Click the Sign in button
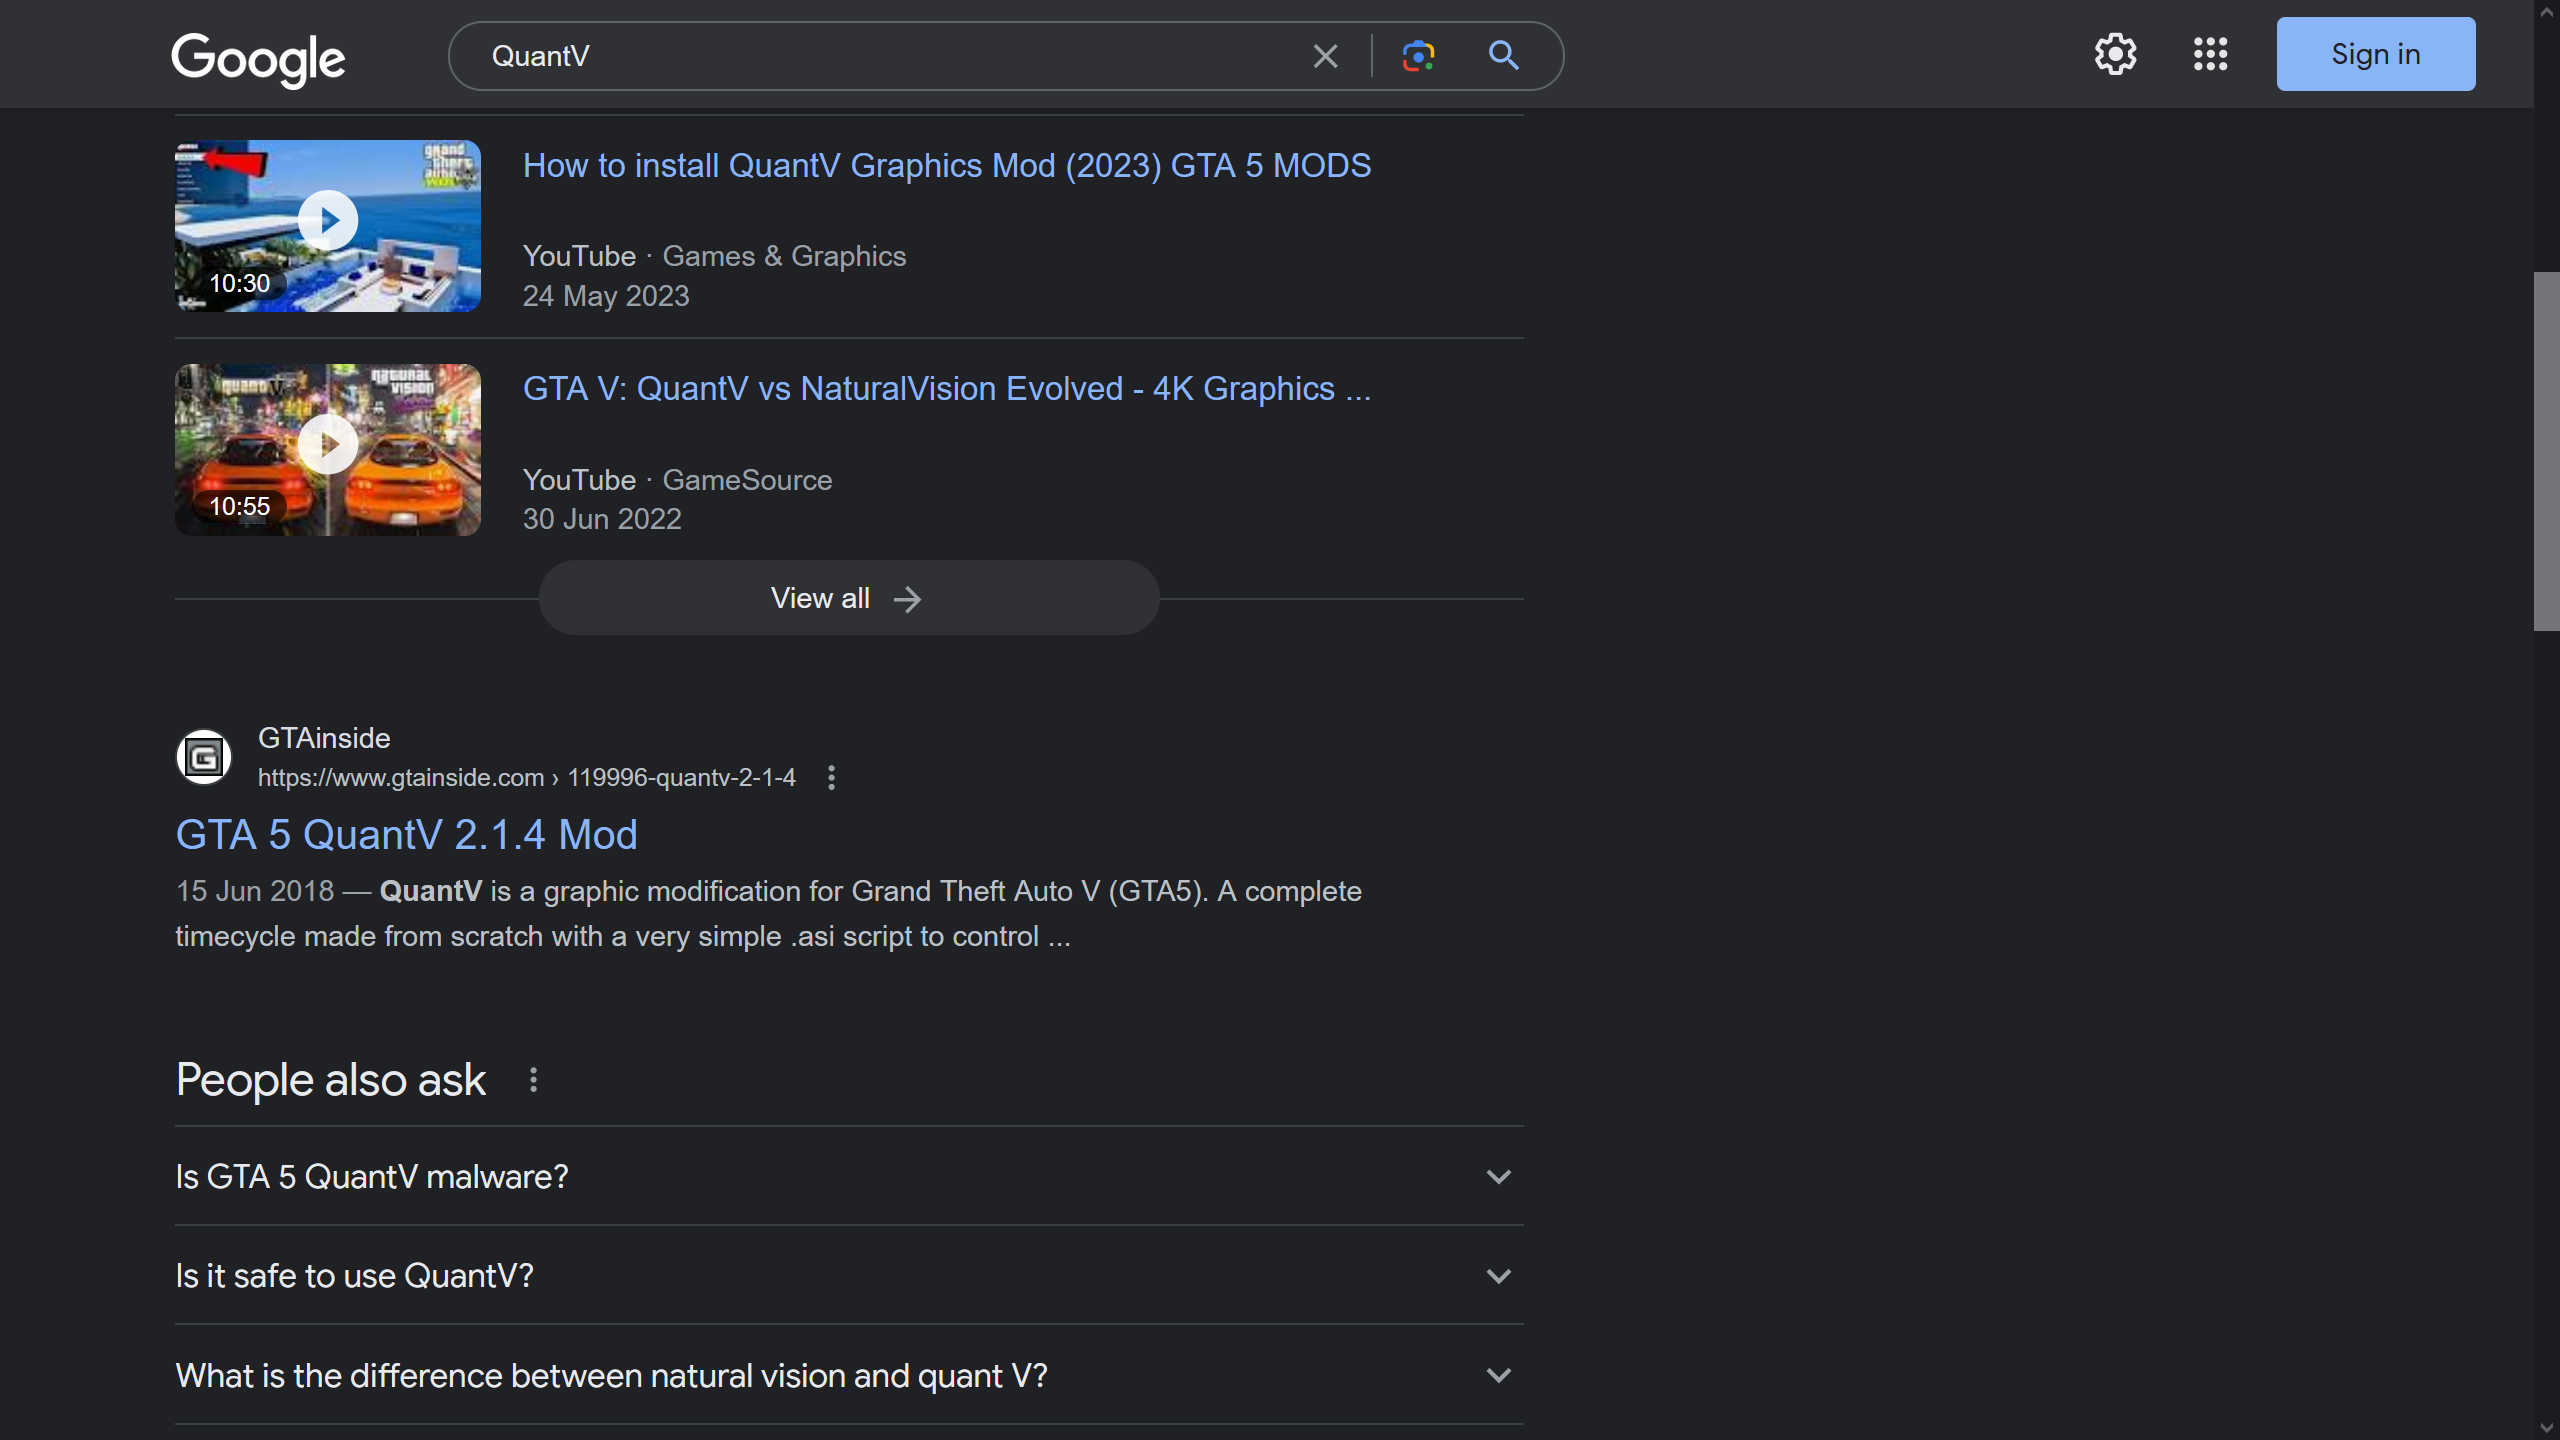 pos(2375,54)
